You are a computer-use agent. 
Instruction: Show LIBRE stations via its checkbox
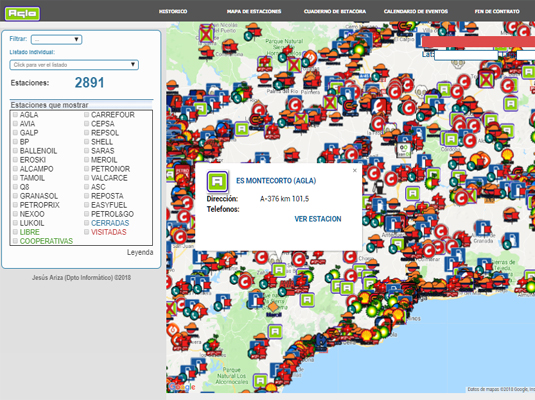(x=15, y=232)
